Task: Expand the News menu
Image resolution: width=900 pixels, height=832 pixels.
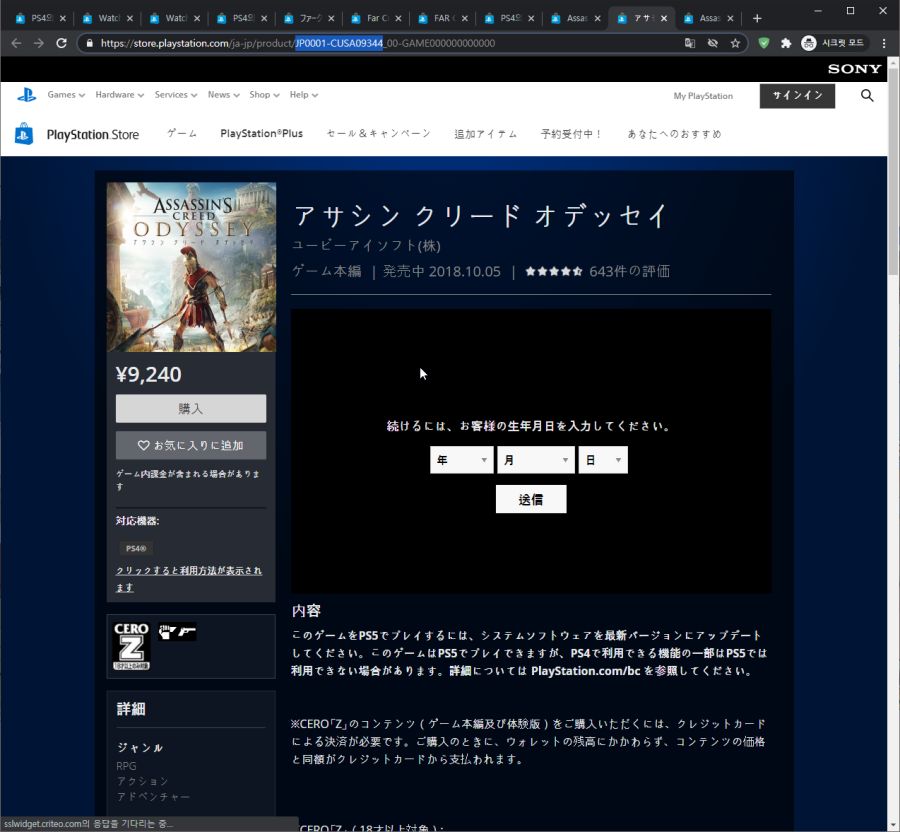Action: [x=223, y=95]
